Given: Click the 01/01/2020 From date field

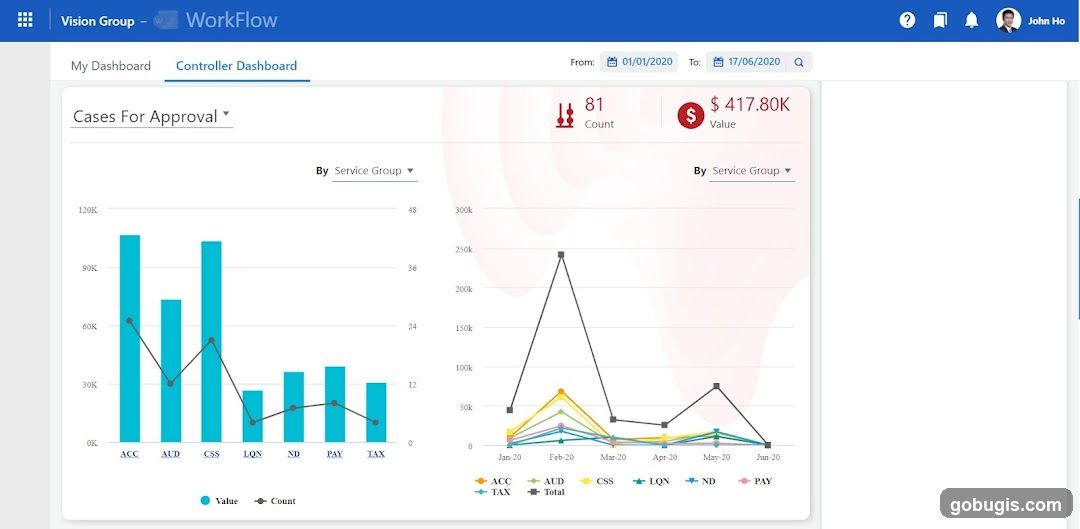Looking at the screenshot, I should click(x=638, y=62).
